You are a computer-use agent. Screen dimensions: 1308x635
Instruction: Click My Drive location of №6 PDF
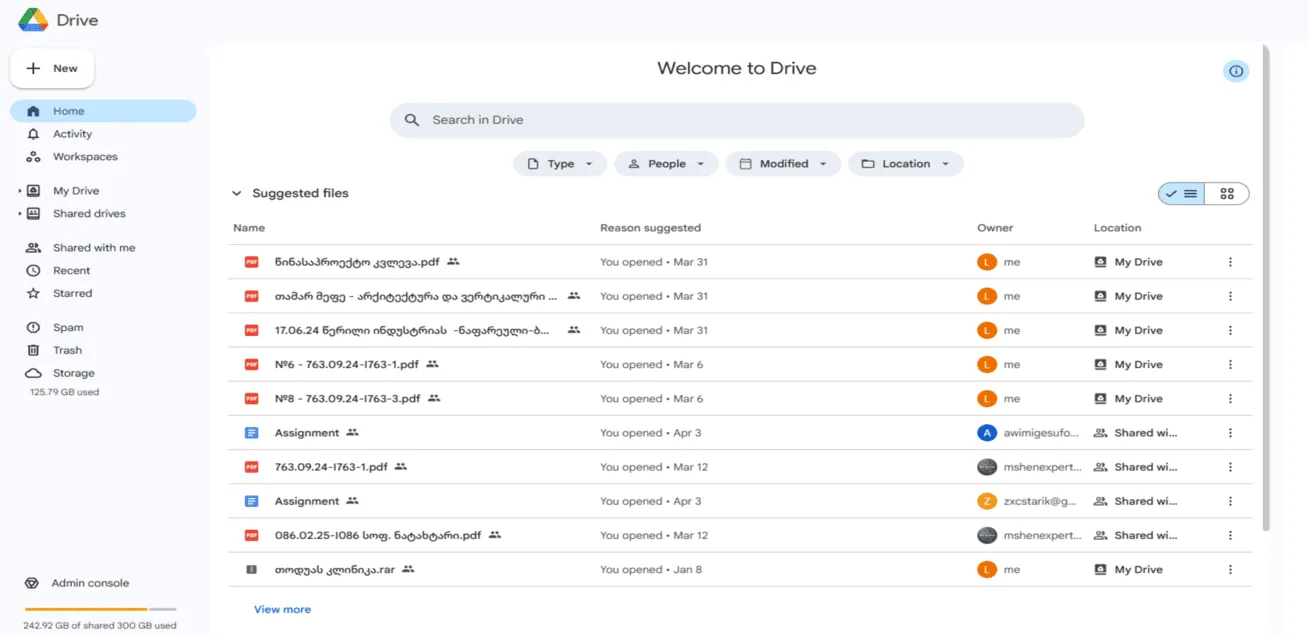click(x=1129, y=365)
